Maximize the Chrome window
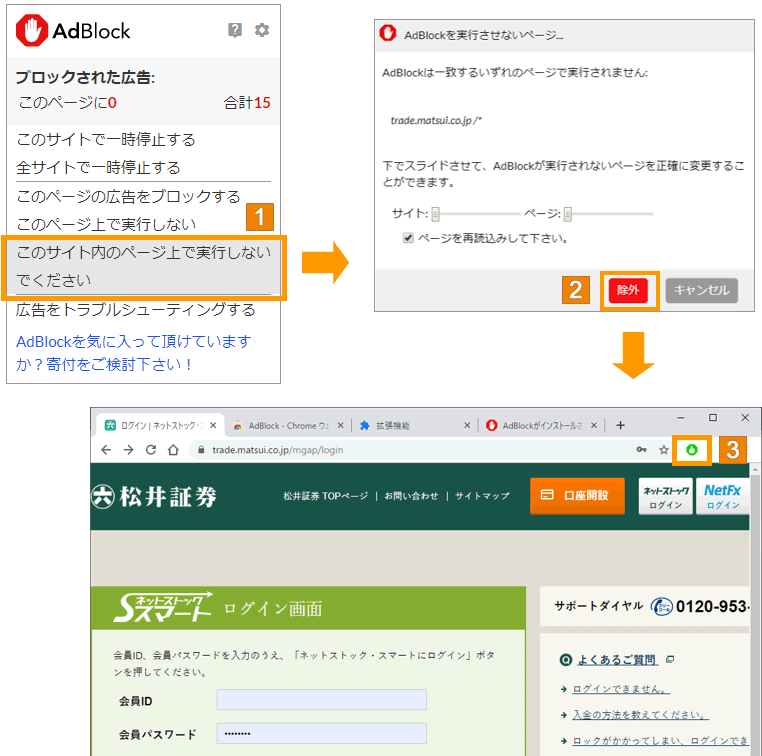This screenshot has width=762, height=756. pyautogui.click(x=713, y=418)
